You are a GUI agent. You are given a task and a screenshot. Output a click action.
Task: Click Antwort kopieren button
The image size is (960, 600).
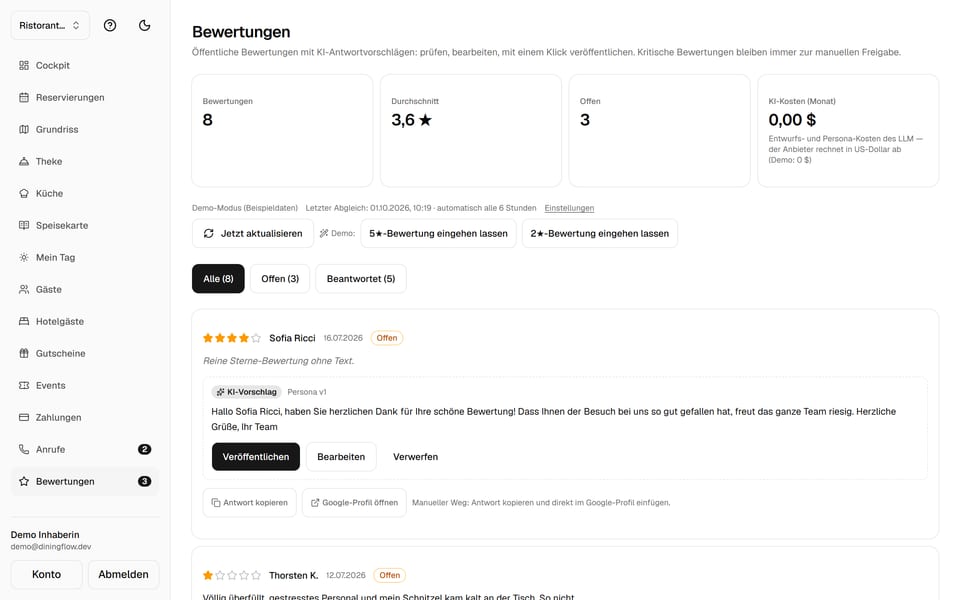(x=250, y=503)
